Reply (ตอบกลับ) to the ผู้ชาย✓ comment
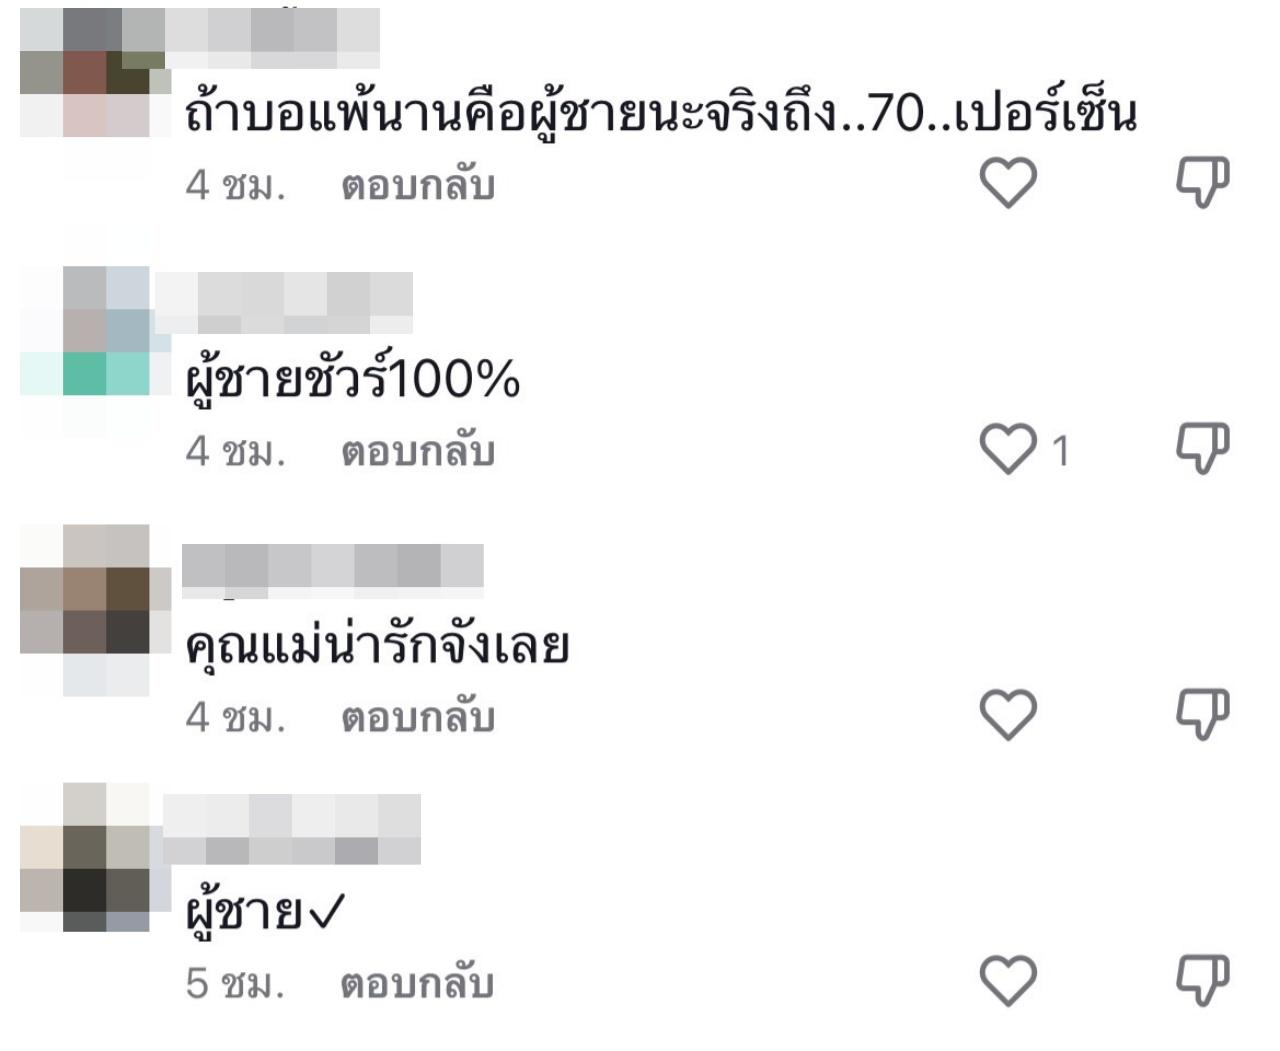Screen dimensions: 1280x1051 418,984
